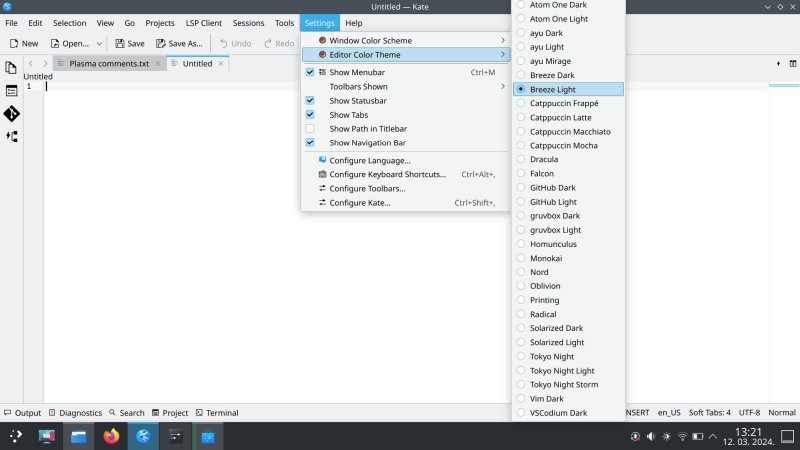The width and height of the screenshot is (800, 450).
Task: Launch Firefox from the taskbar
Action: [x=110, y=436]
